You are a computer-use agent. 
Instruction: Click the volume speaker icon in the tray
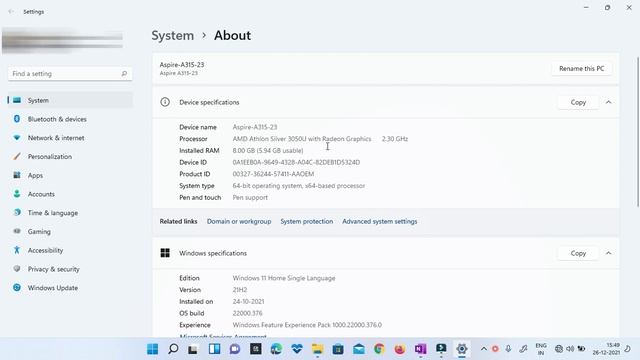pyautogui.click(x=570, y=349)
